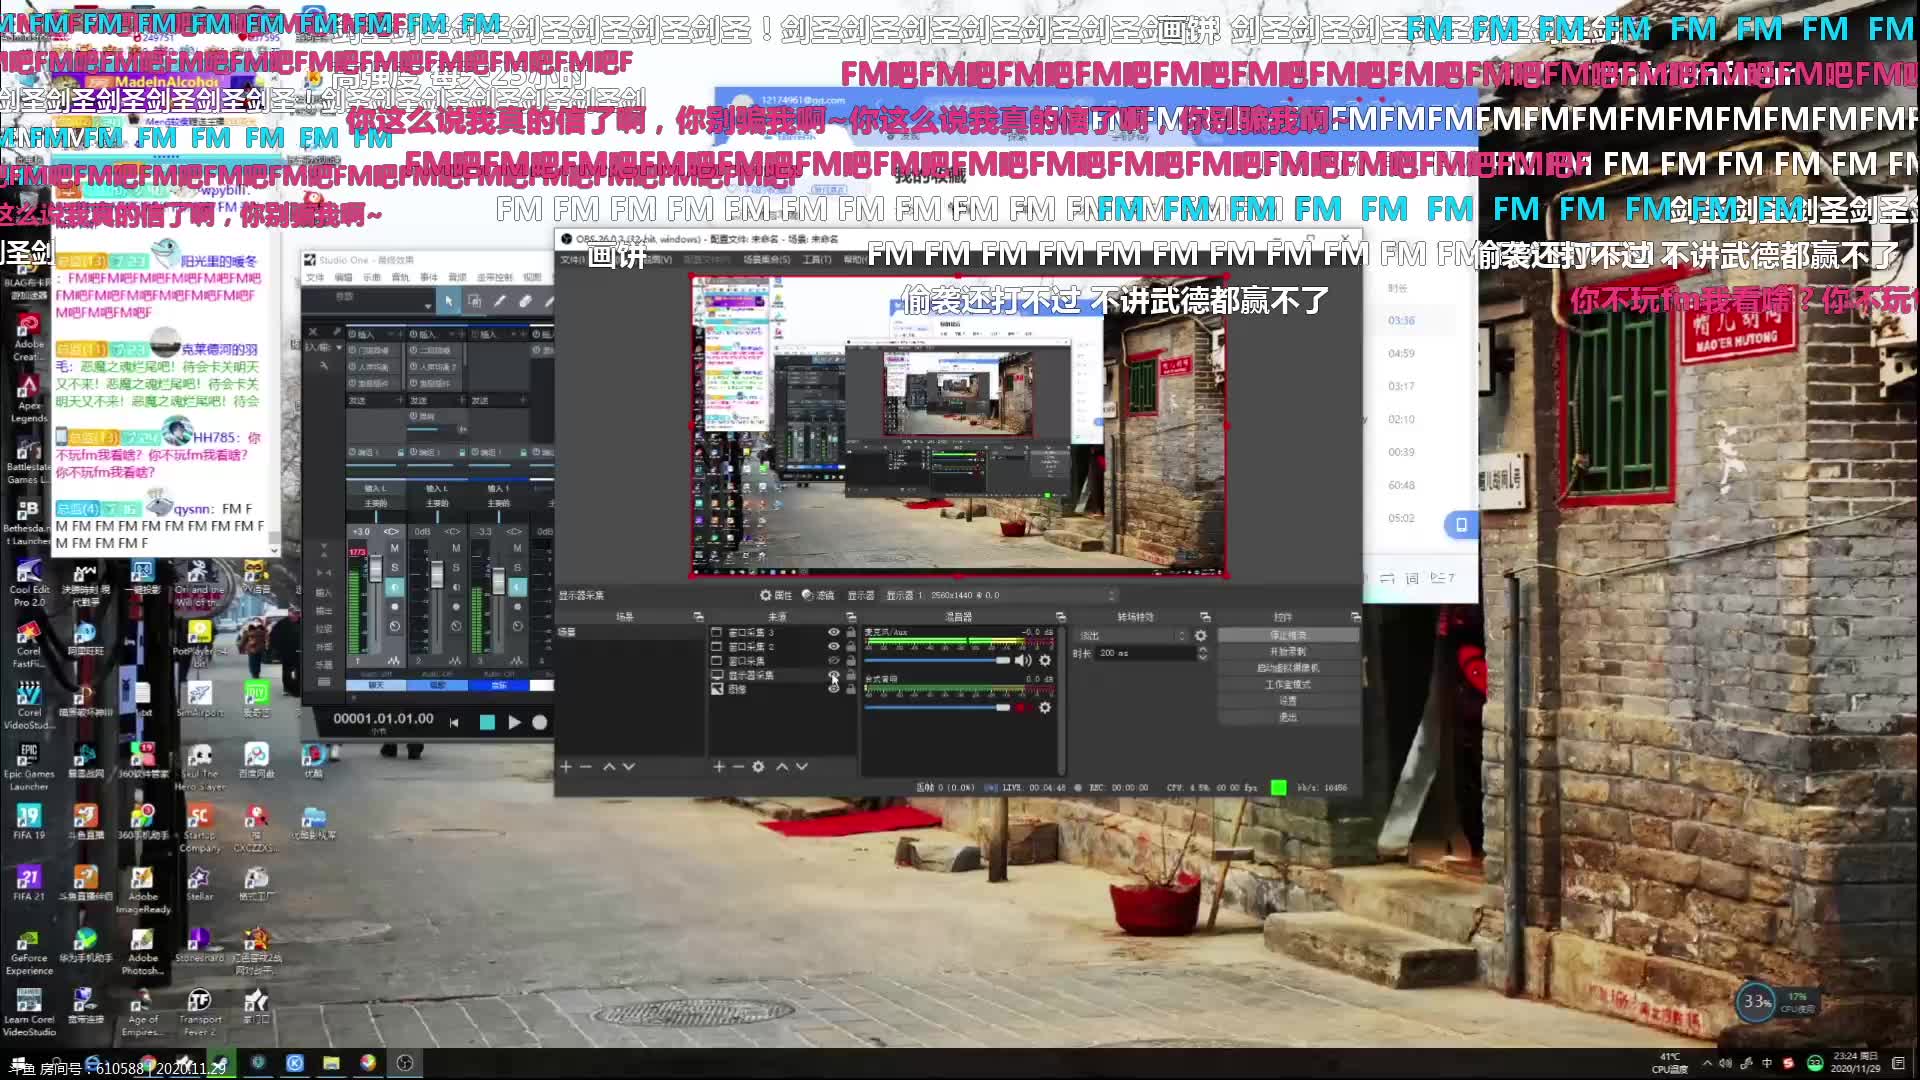Open the 音轨 menu in Studio One
This screenshot has width=1920, height=1080.
click(x=401, y=277)
